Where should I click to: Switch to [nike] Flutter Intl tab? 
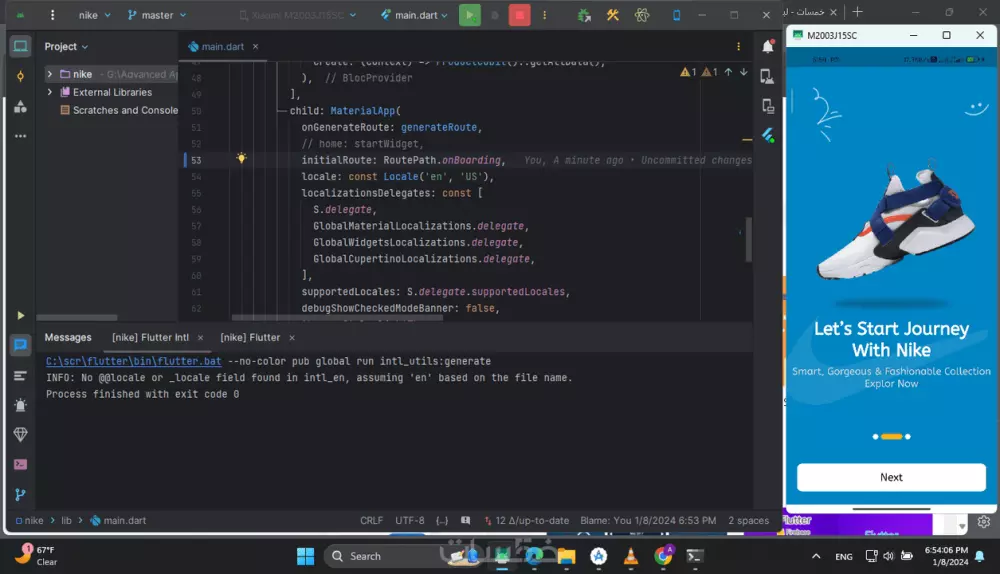[151, 337]
